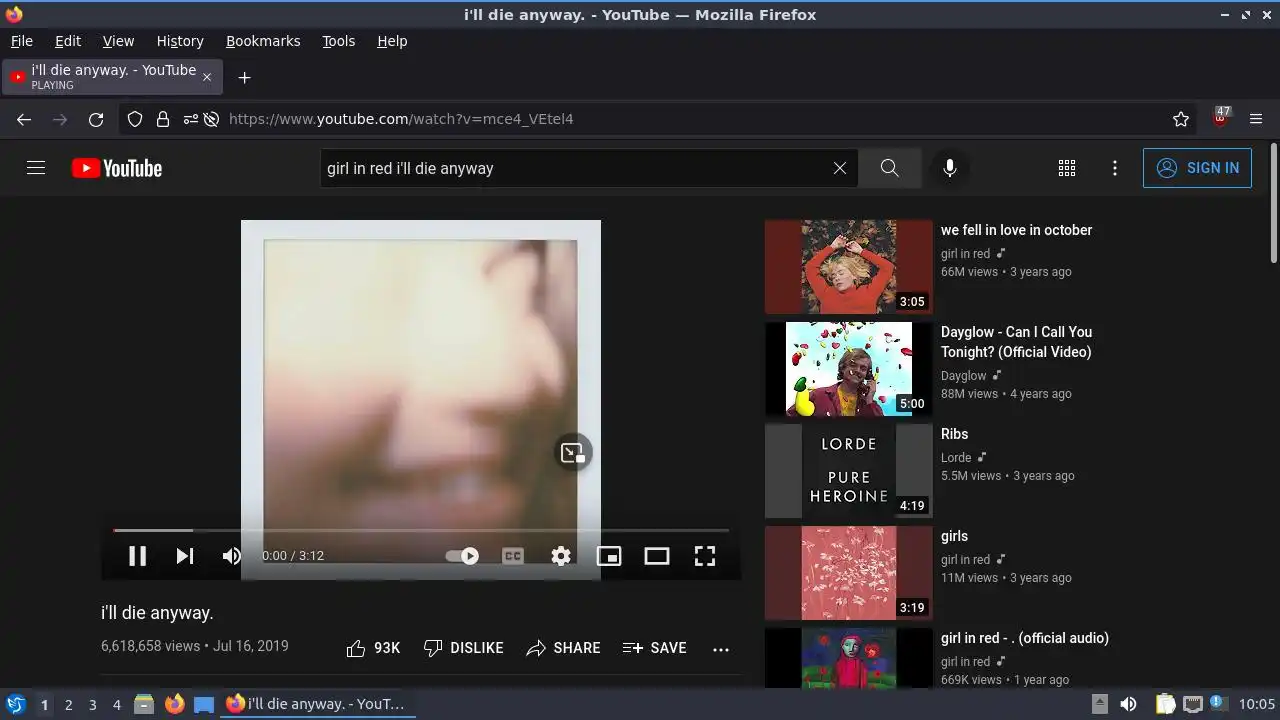The width and height of the screenshot is (1280, 720).
Task: Clear the search text with the X
Action: pyautogui.click(x=840, y=168)
